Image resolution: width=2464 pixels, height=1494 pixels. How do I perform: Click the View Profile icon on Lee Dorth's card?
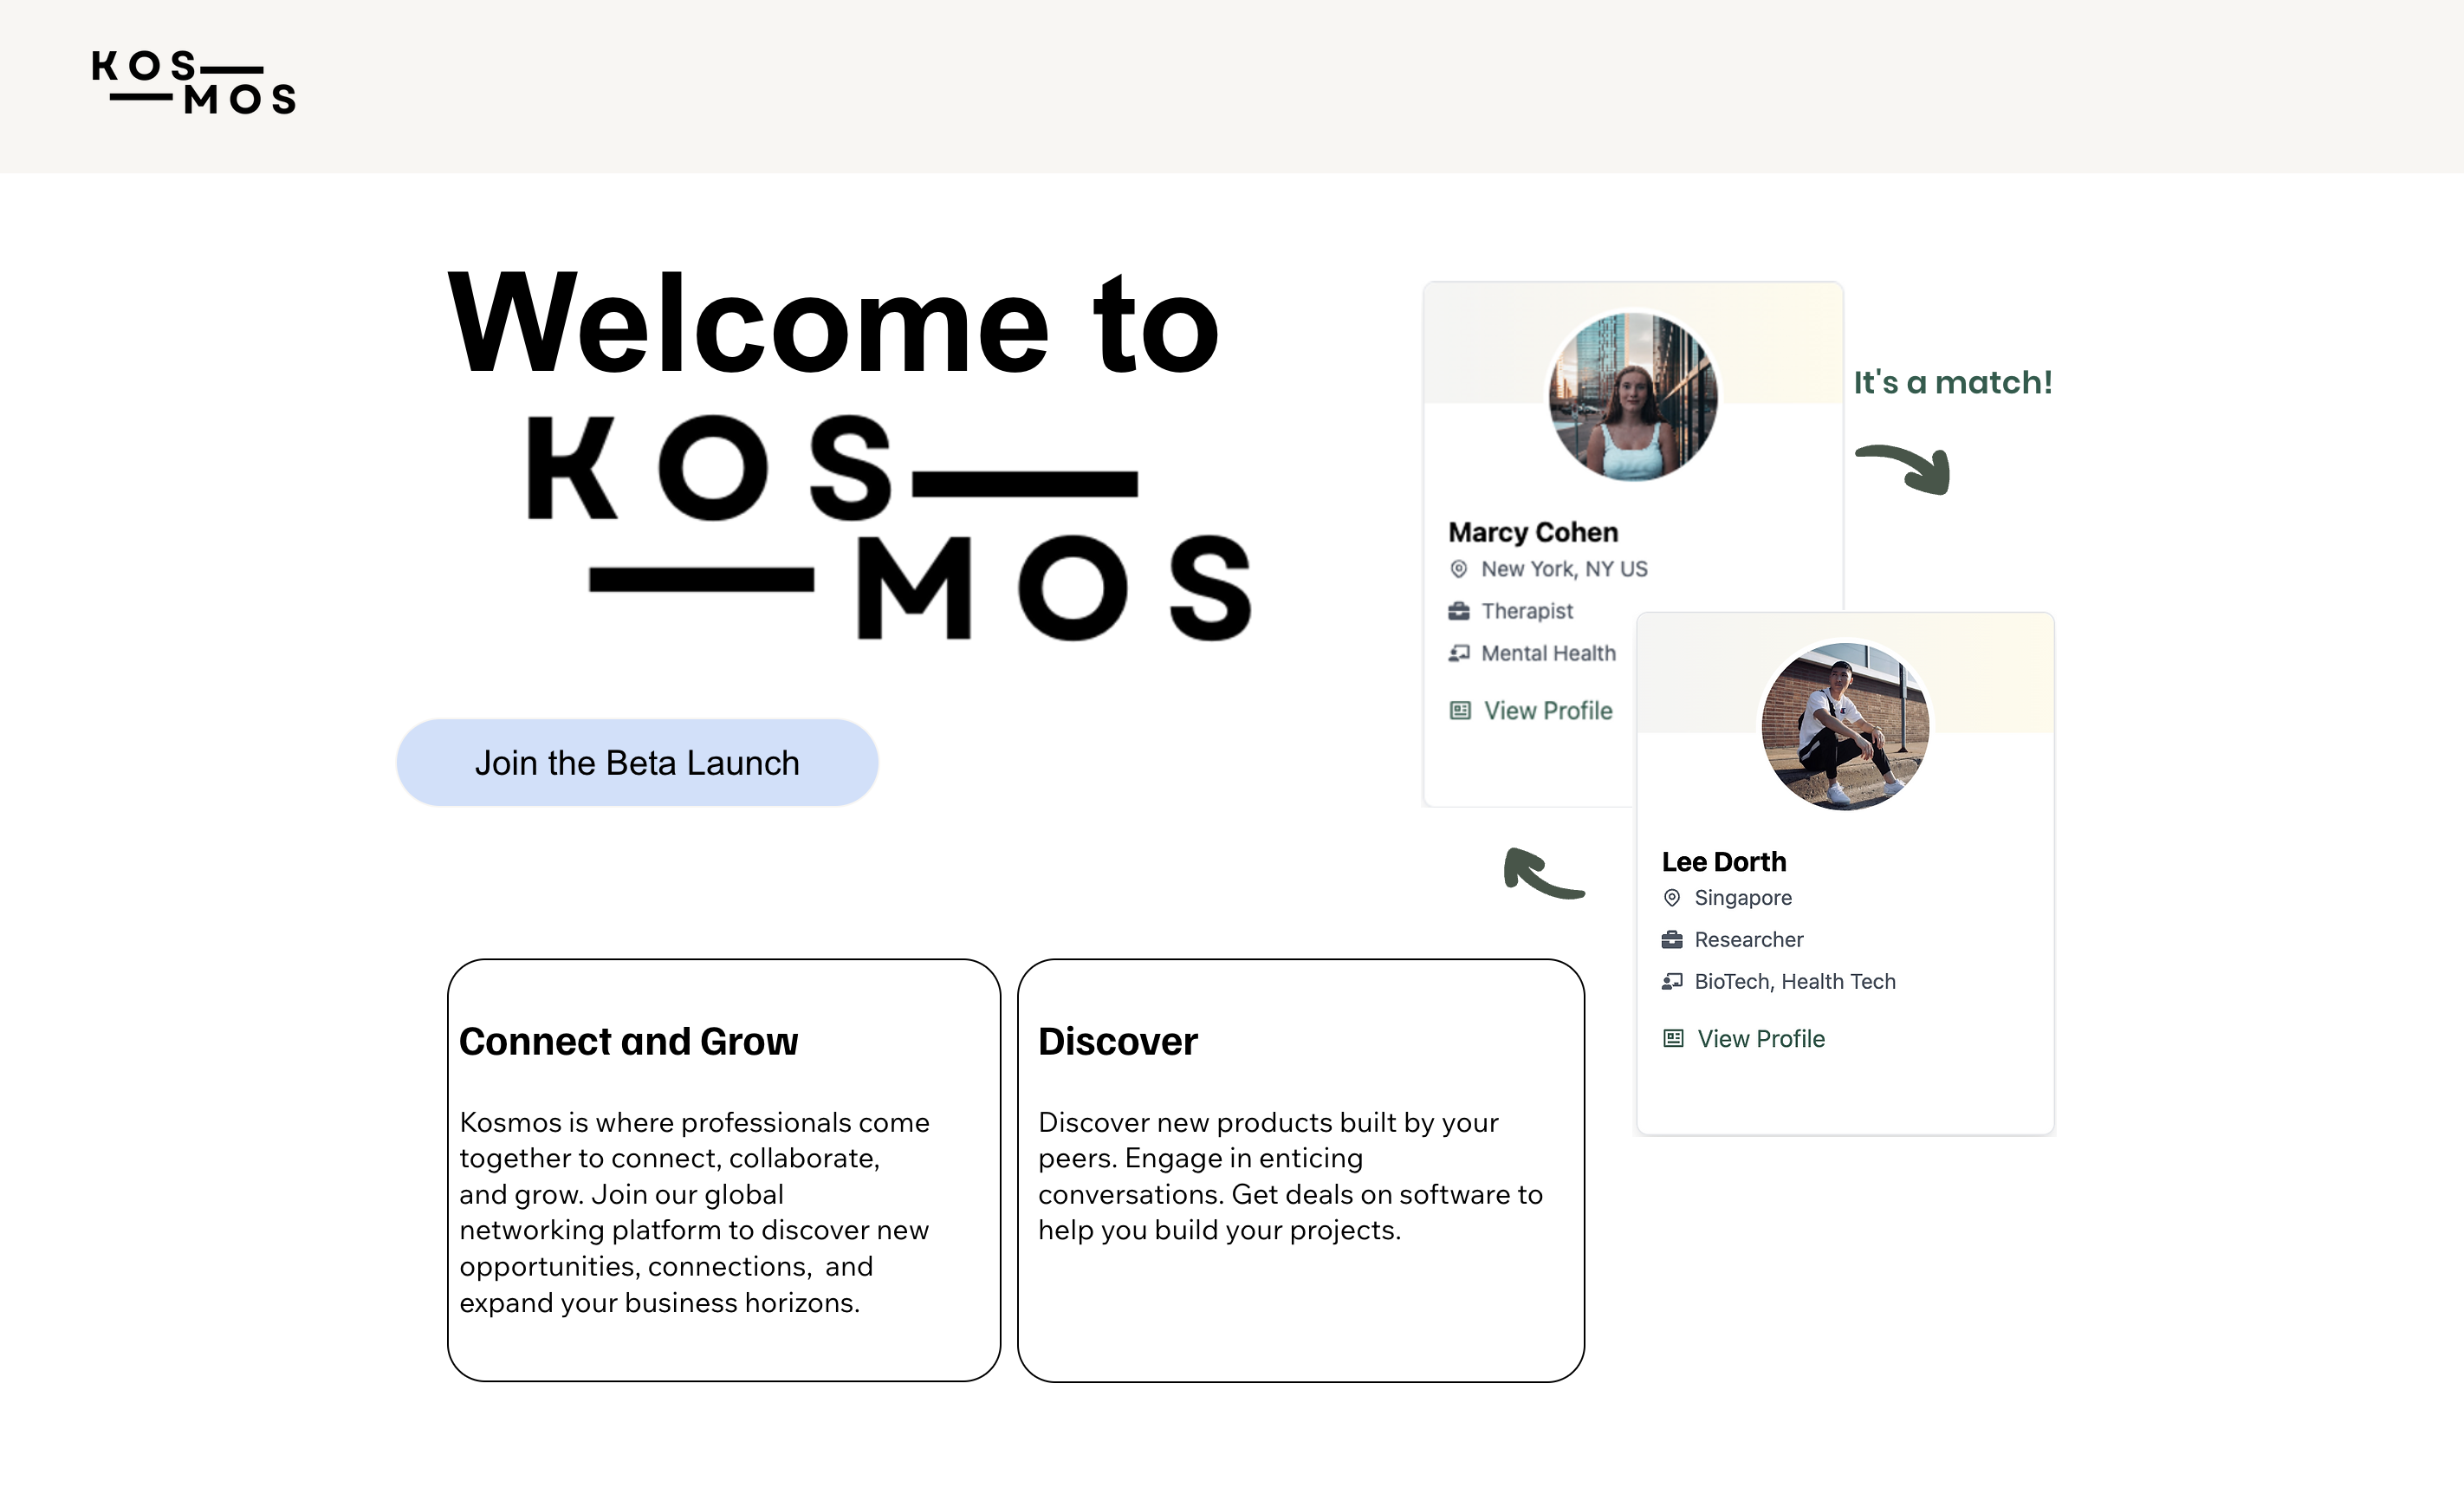[x=1672, y=1038]
